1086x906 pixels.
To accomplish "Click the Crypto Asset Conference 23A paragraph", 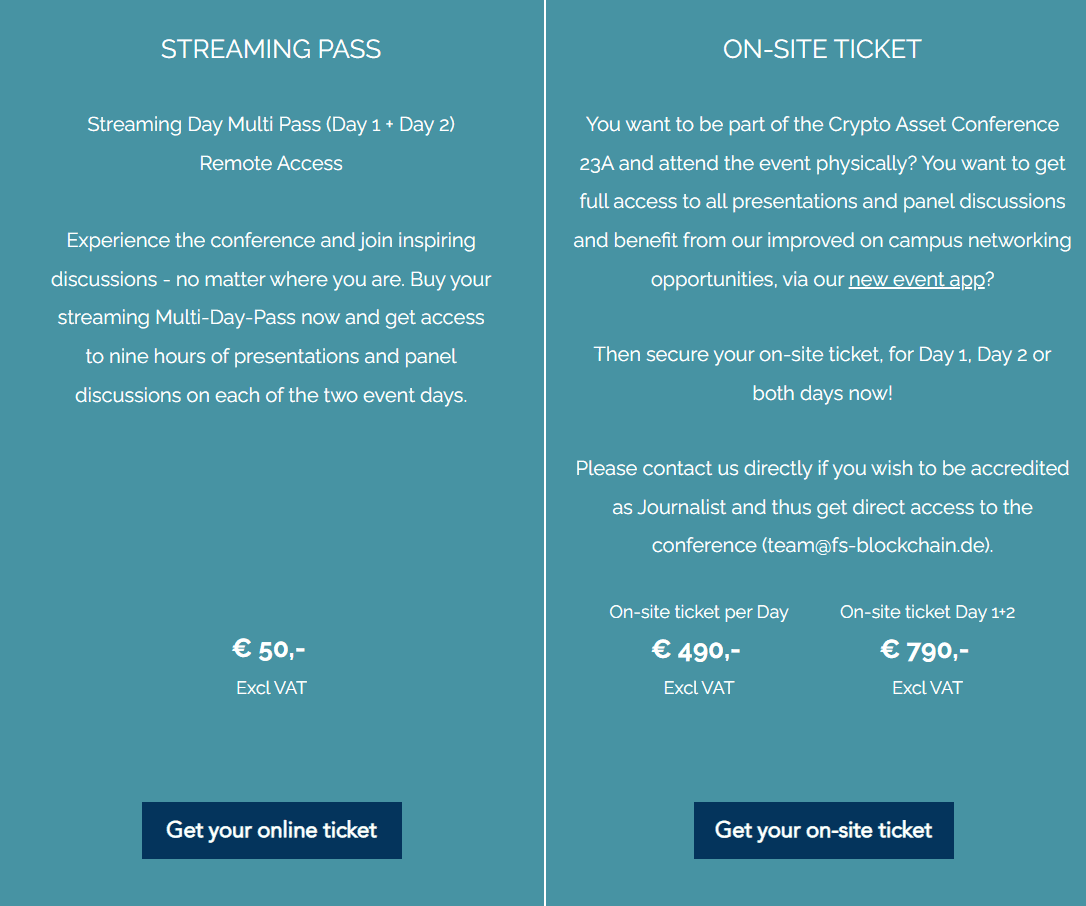I will [822, 202].
